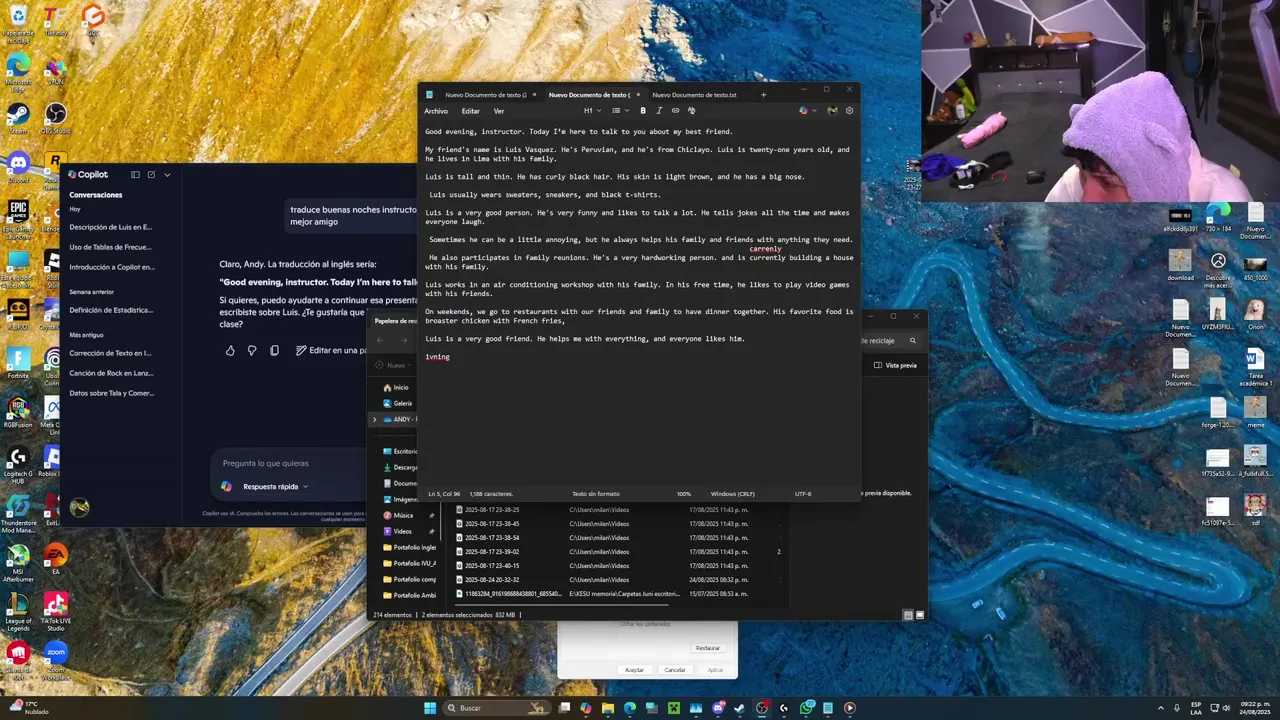Switch Explorer to large icons view
The width and height of the screenshot is (1280, 720).
pyautogui.click(x=919, y=615)
